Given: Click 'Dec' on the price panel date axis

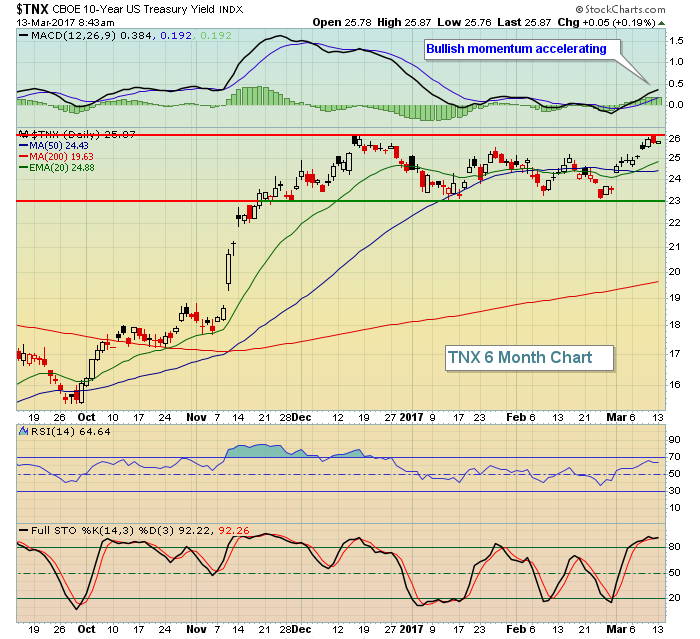Looking at the screenshot, I should point(302,418).
